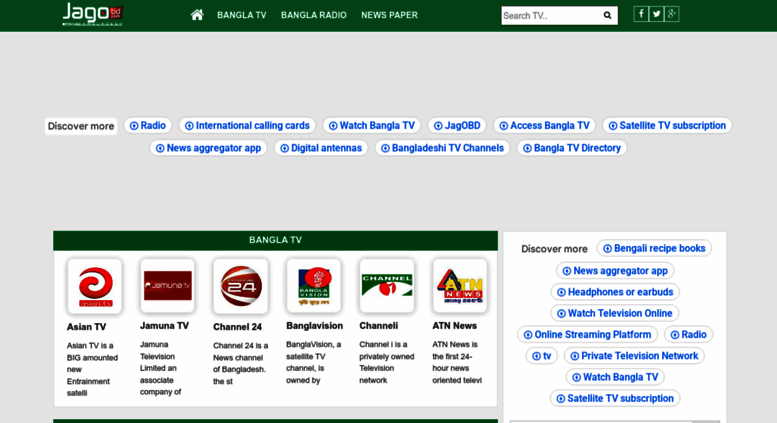This screenshot has width=777, height=423.
Task: Open the Bangla TV menu item
Action: (x=242, y=15)
